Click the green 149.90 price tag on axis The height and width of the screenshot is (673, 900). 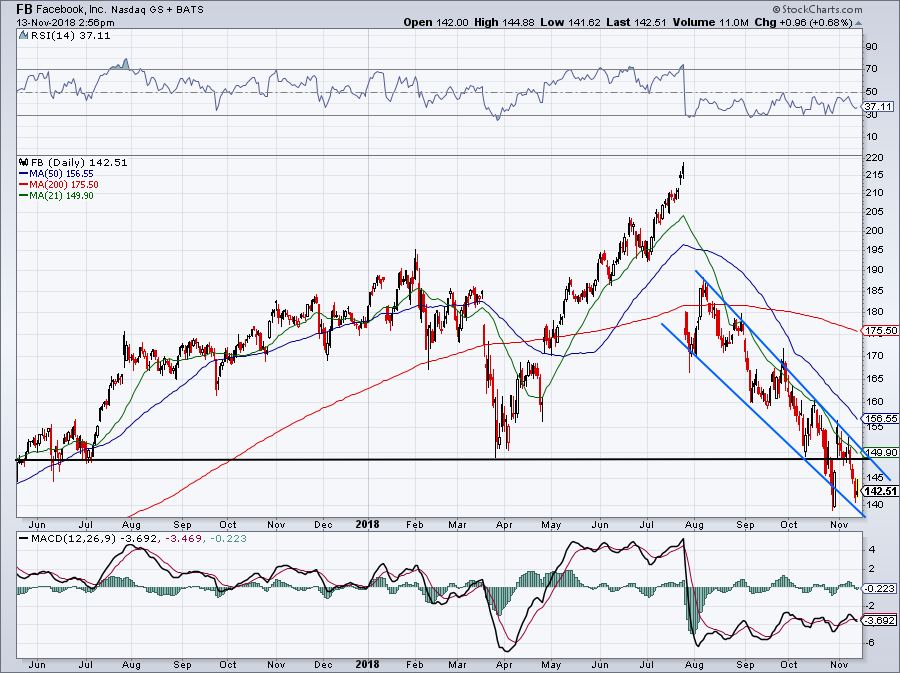[x=882, y=453]
